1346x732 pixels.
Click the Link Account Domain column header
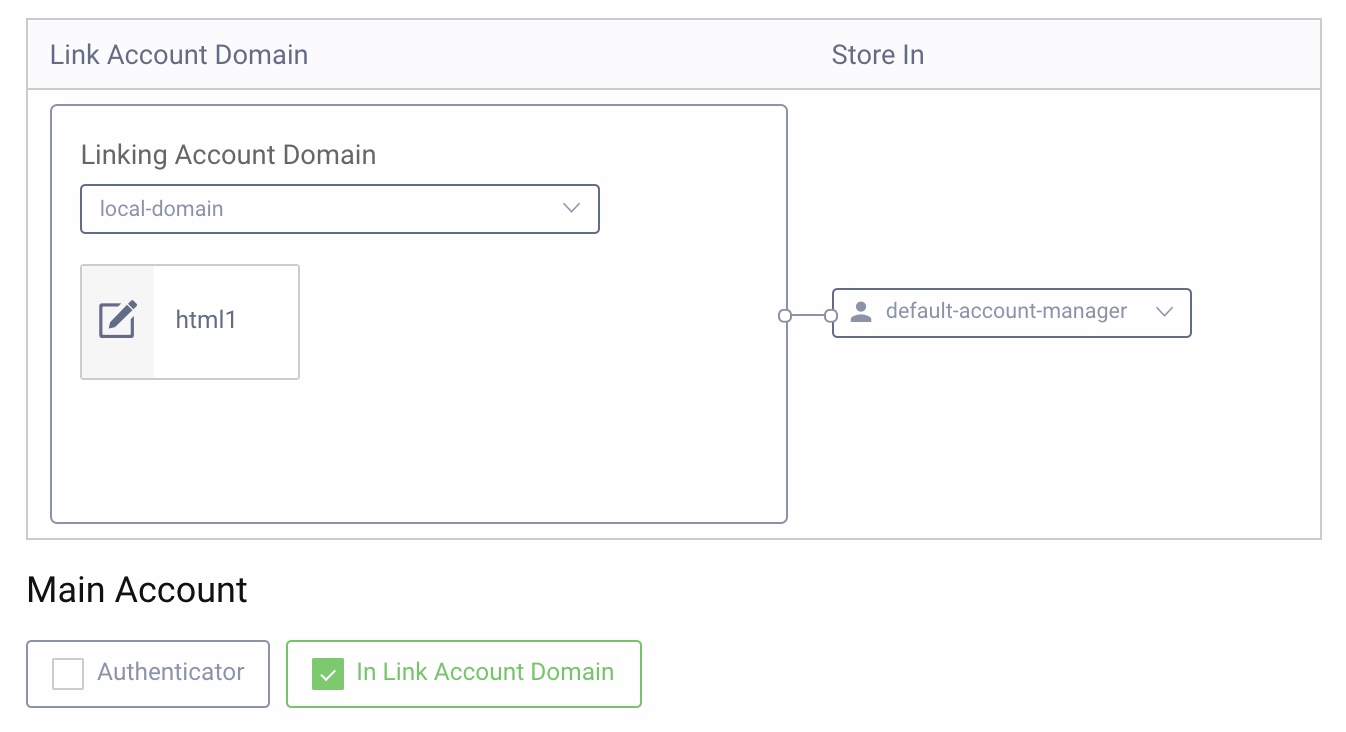tap(178, 54)
